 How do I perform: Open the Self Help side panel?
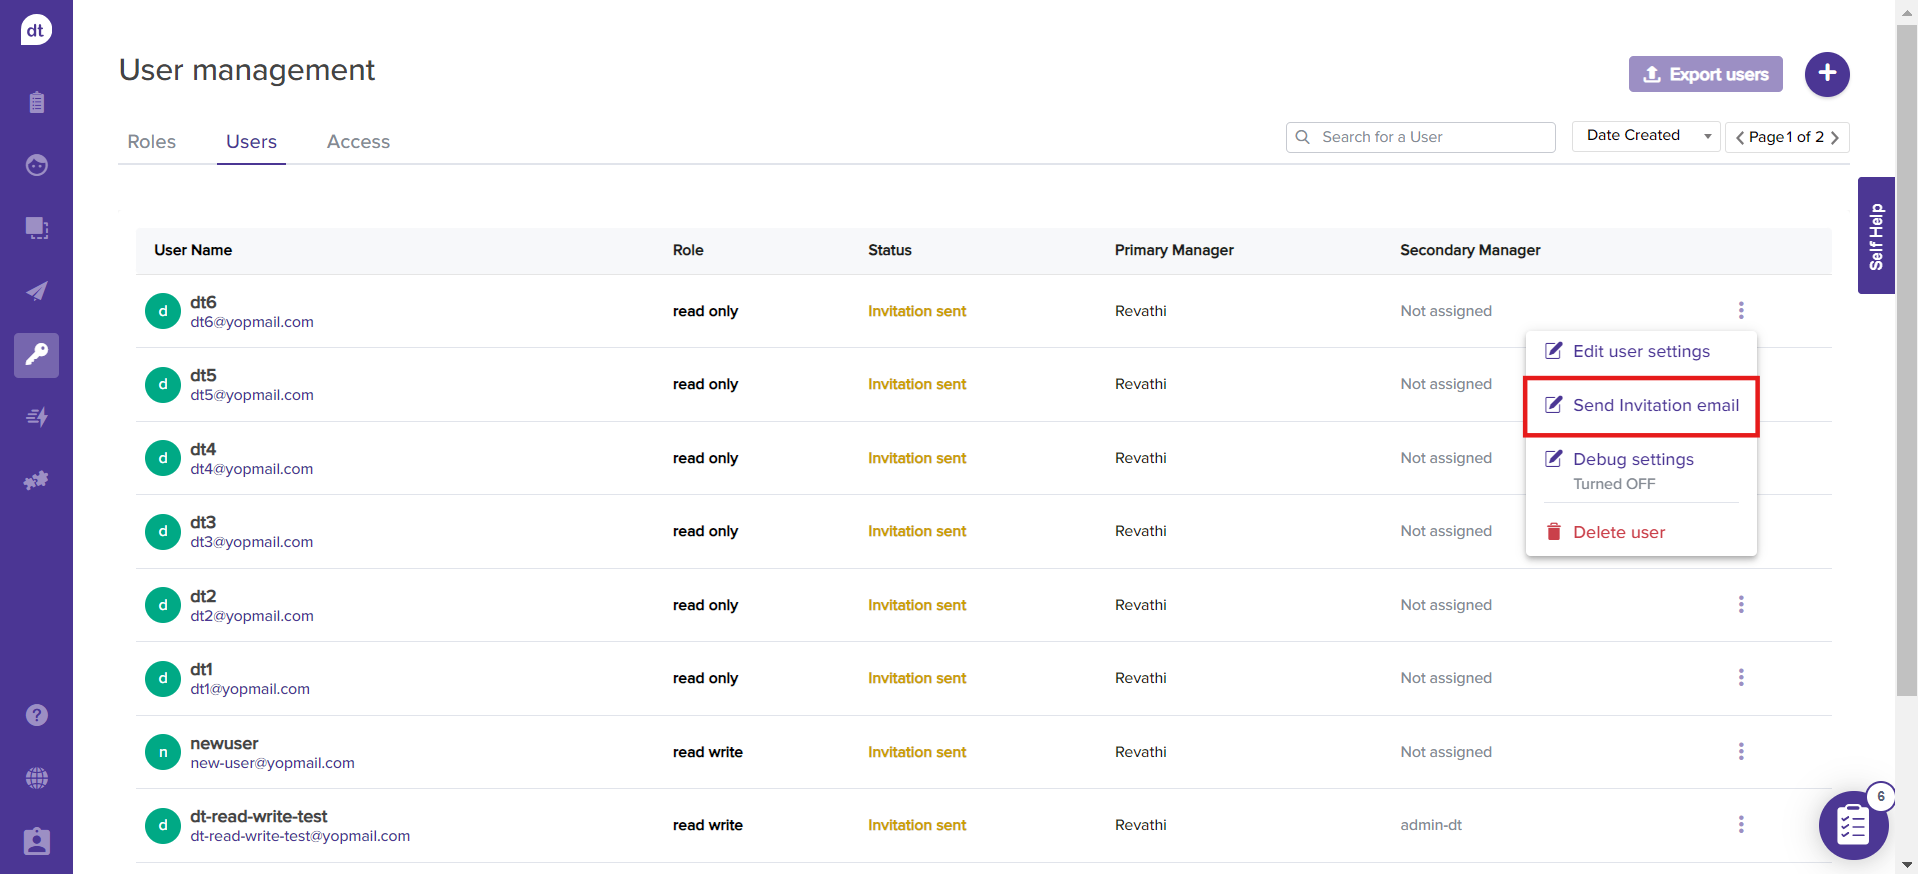pyautogui.click(x=1875, y=236)
